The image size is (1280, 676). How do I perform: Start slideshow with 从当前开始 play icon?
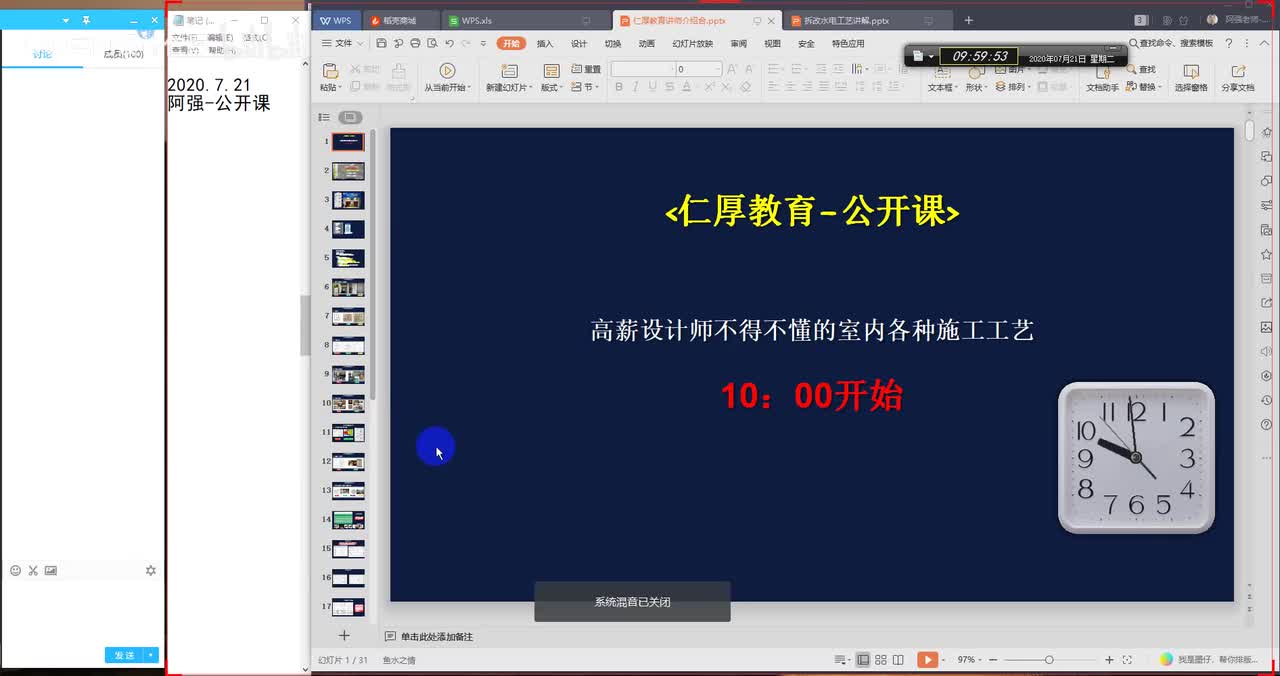447,71
